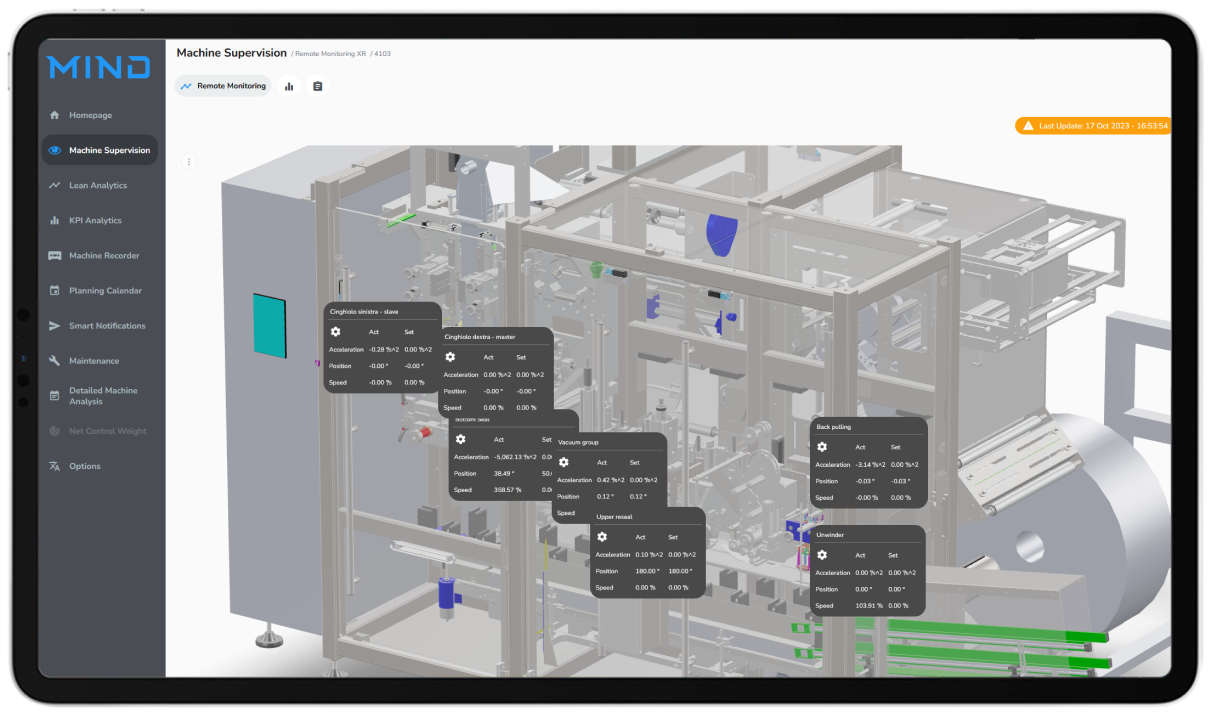Image resolution: width=1211 pixels, height=716 pixels.
Task: Switch to the bar chart tab
Action: coord(289,86)
